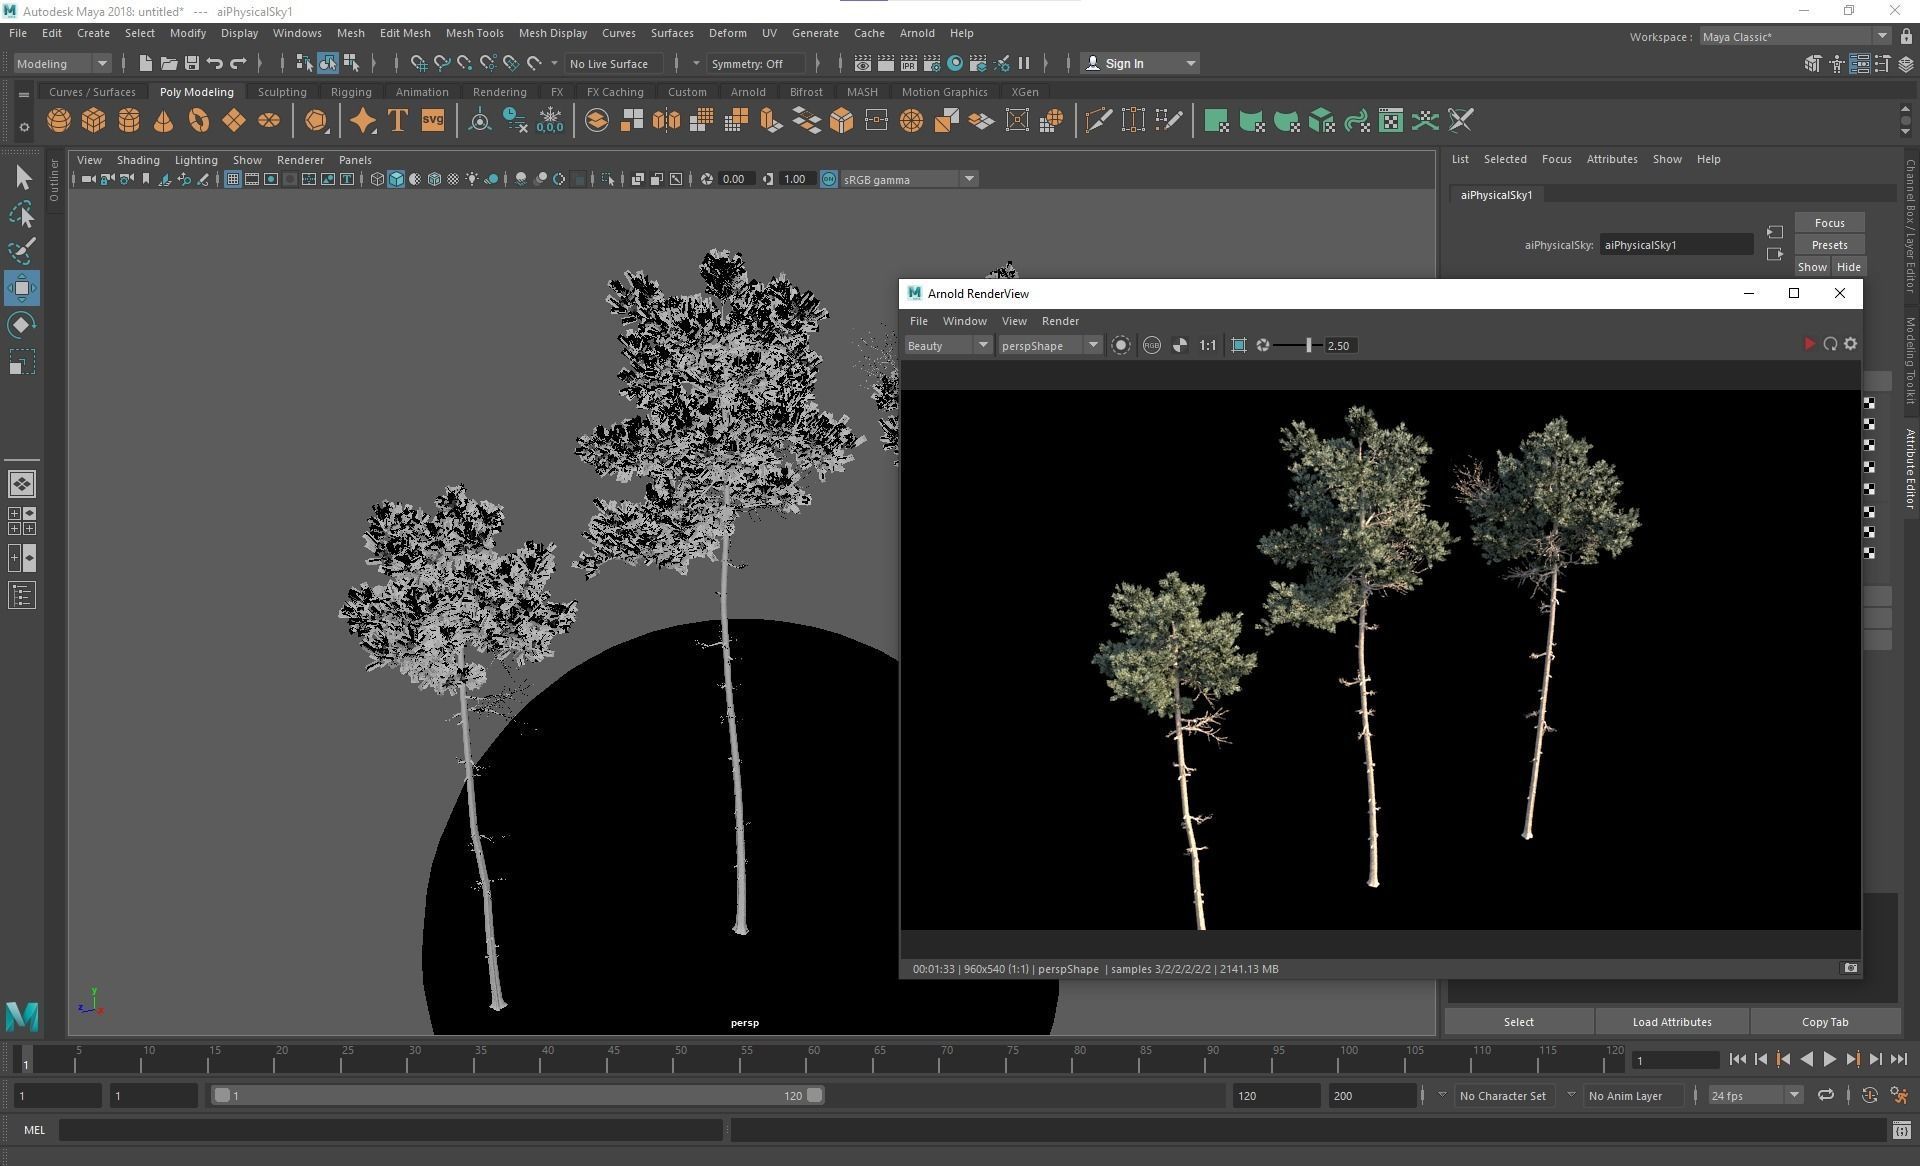Play forward with the playback button
Viewport: 1920px width, 1166px height.
tap(1829, 1059)
